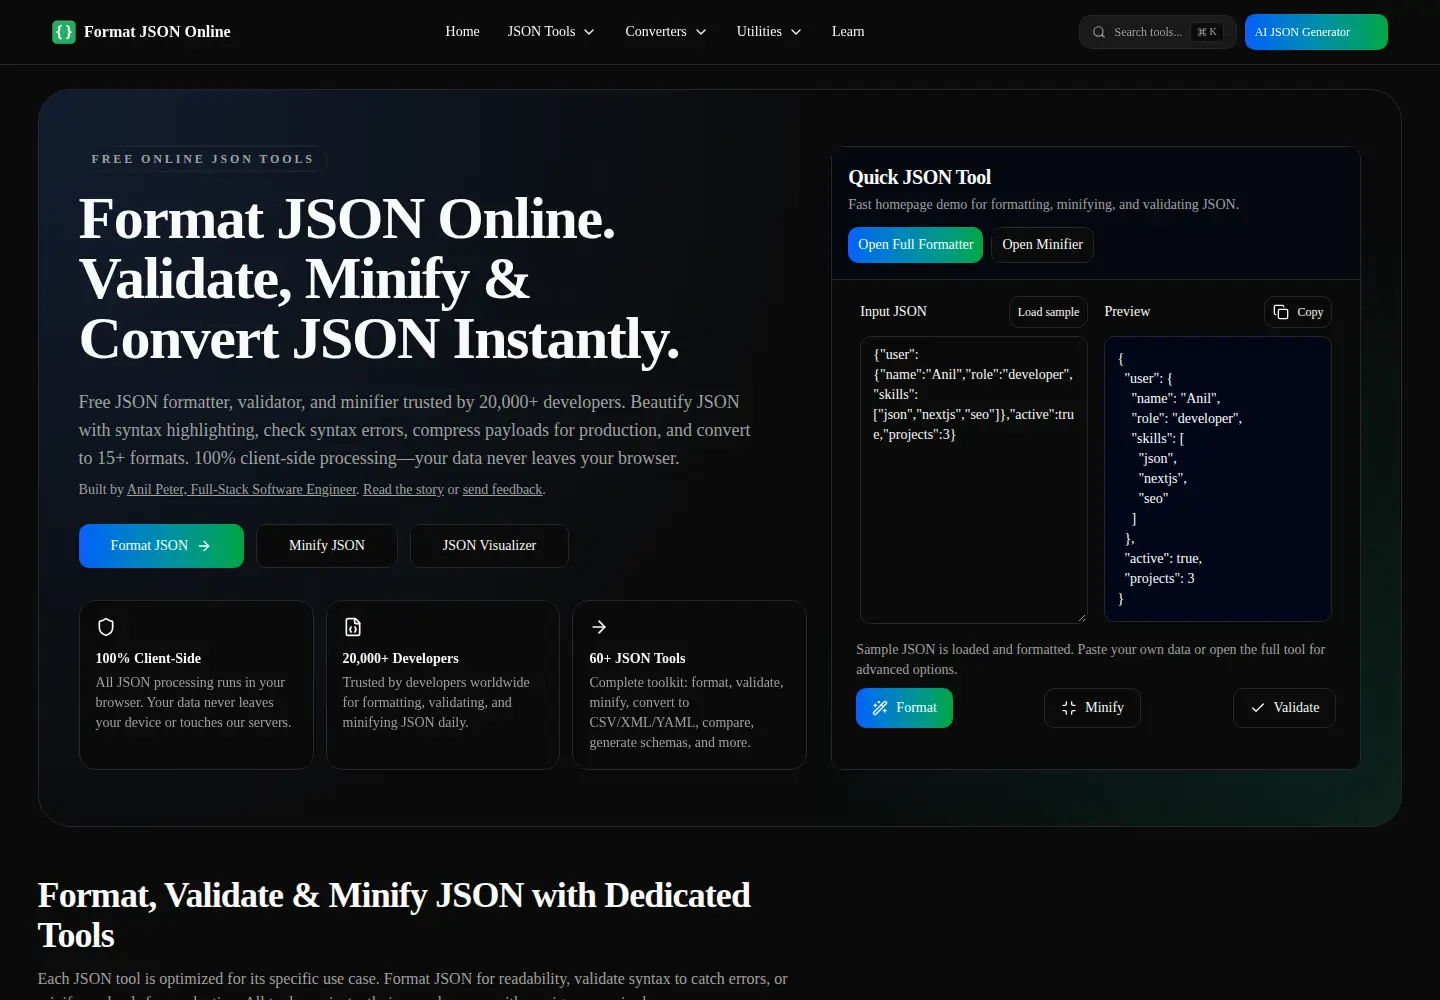Click the Preview label
1440x1000 pixels.
[x=1127, y=312]
